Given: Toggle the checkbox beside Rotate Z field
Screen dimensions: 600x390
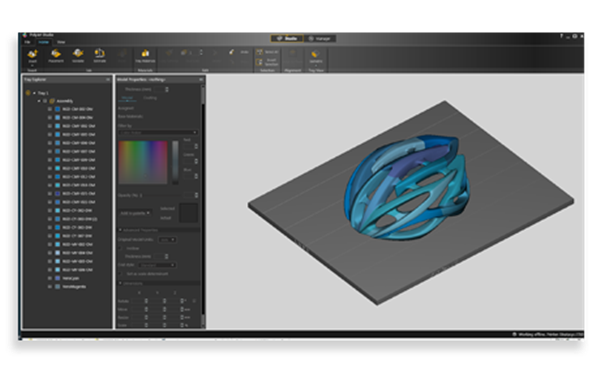Looking at the screenshot, I should click(194, 301).
